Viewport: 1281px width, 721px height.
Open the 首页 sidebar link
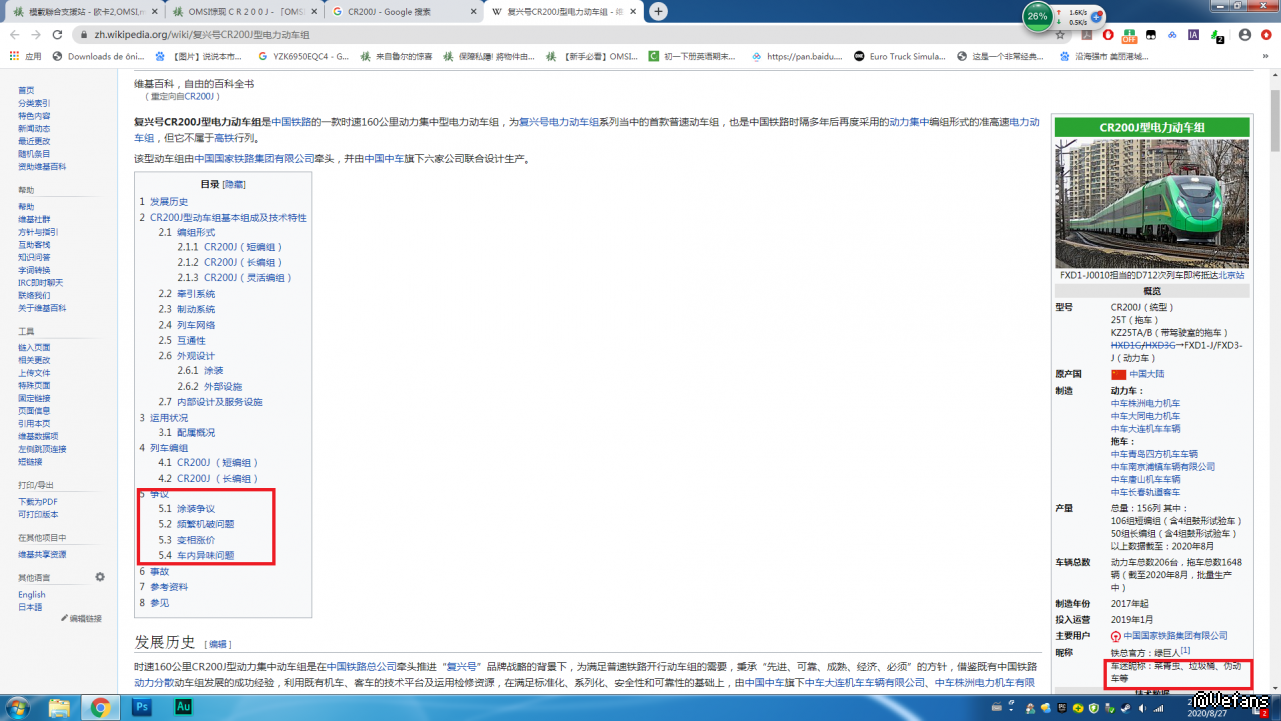[x=26, y=90]
